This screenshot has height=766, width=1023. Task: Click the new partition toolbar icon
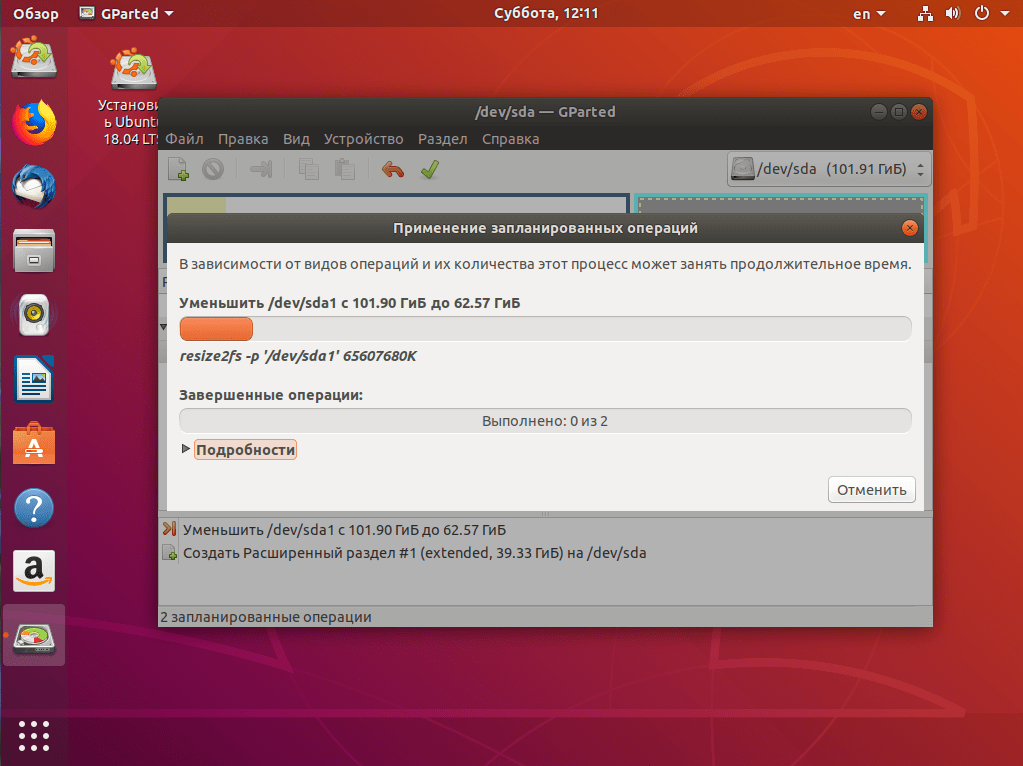[x=178, y=170]
